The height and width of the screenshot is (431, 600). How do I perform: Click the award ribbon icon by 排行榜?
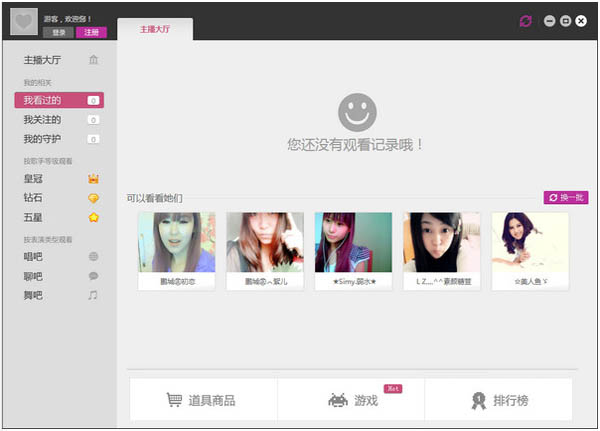(x=478, y=401)
